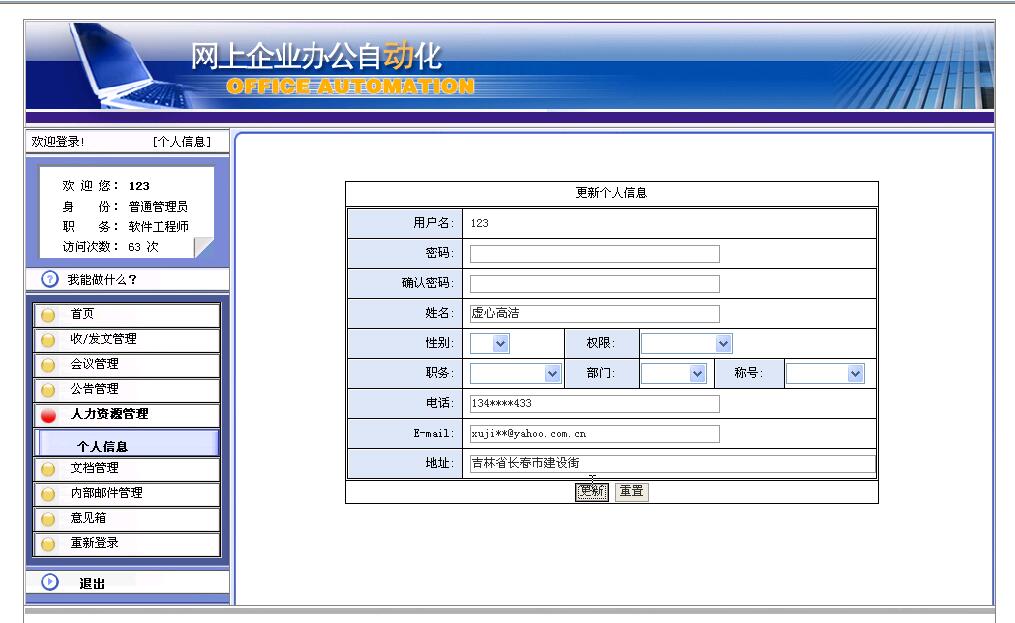Click the arrow icon beside 退出

(50, 582)
